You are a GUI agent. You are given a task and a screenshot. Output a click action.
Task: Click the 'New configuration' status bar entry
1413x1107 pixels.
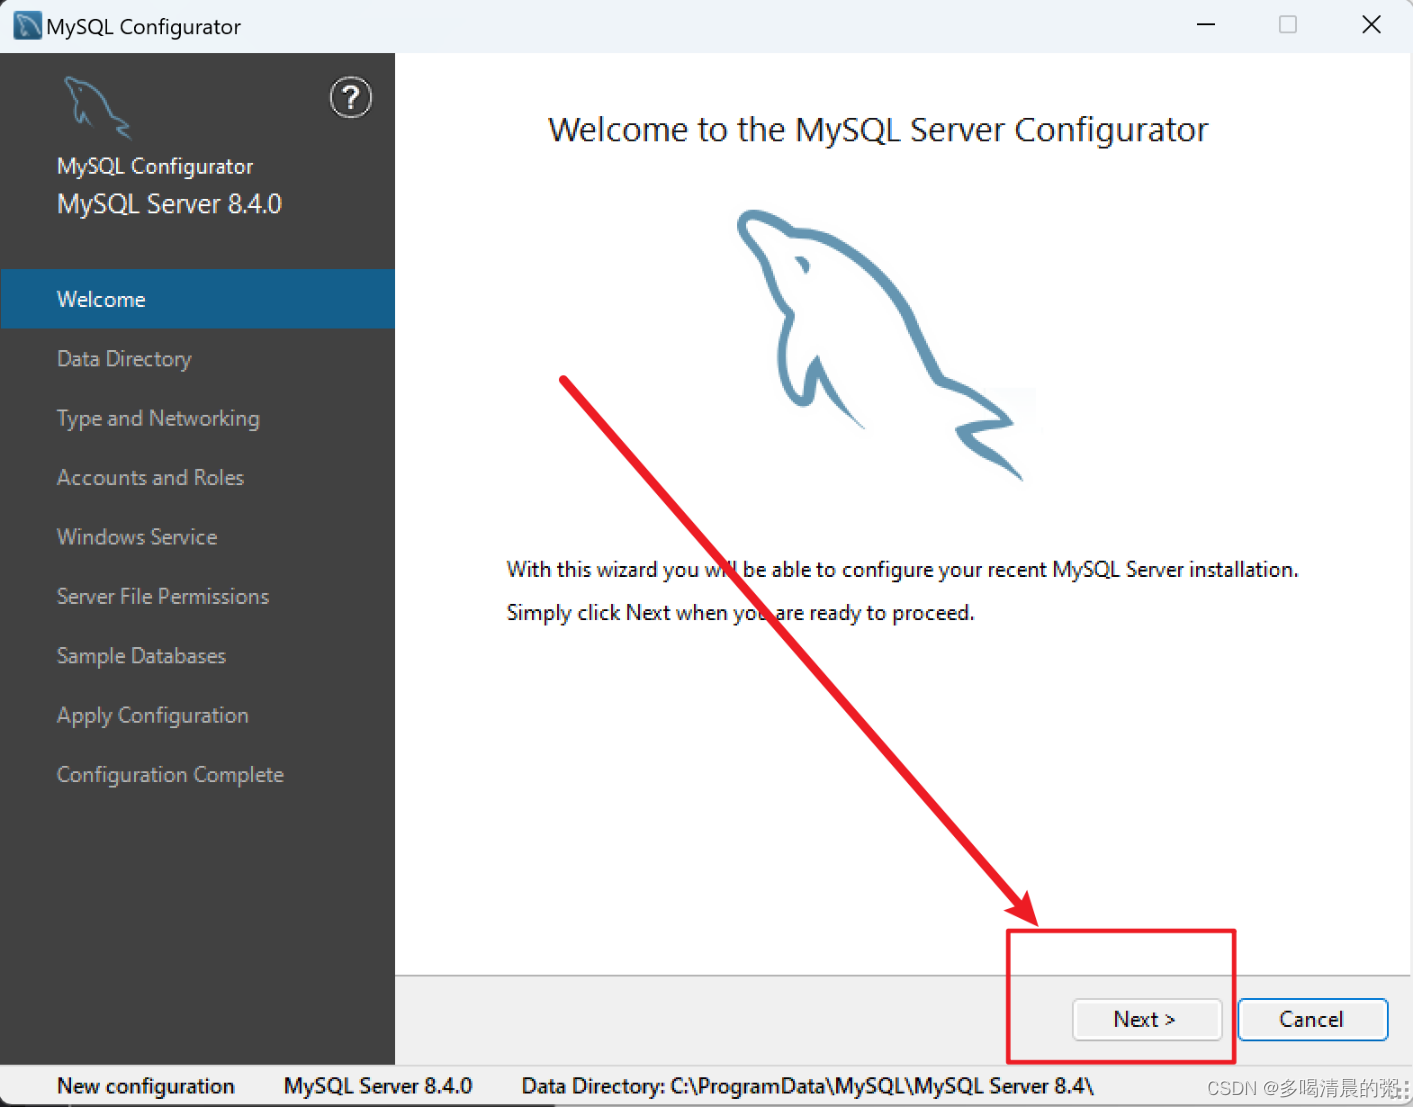point(146,1087)
